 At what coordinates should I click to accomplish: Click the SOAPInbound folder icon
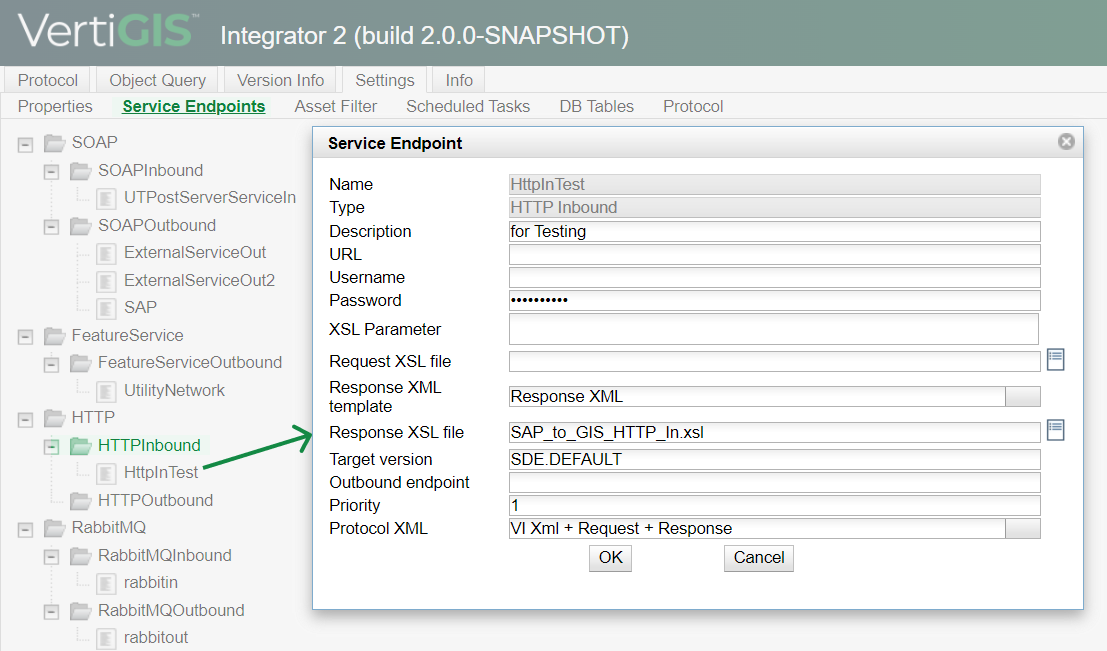point(80,172)
